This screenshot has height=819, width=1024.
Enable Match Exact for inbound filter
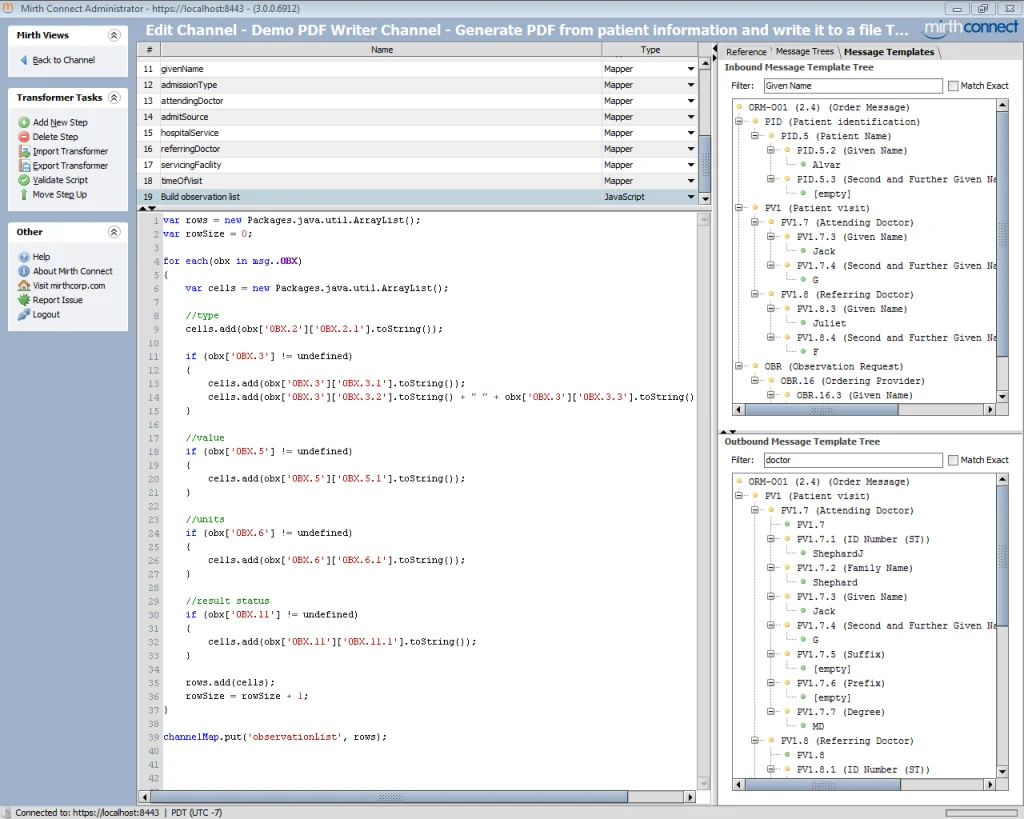point(953,86)
